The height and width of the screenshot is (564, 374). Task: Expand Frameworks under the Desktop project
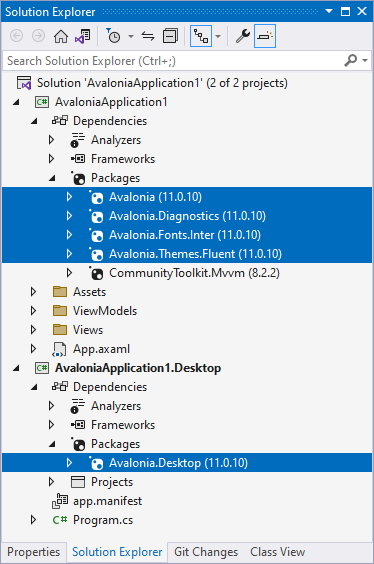[51, 425]
